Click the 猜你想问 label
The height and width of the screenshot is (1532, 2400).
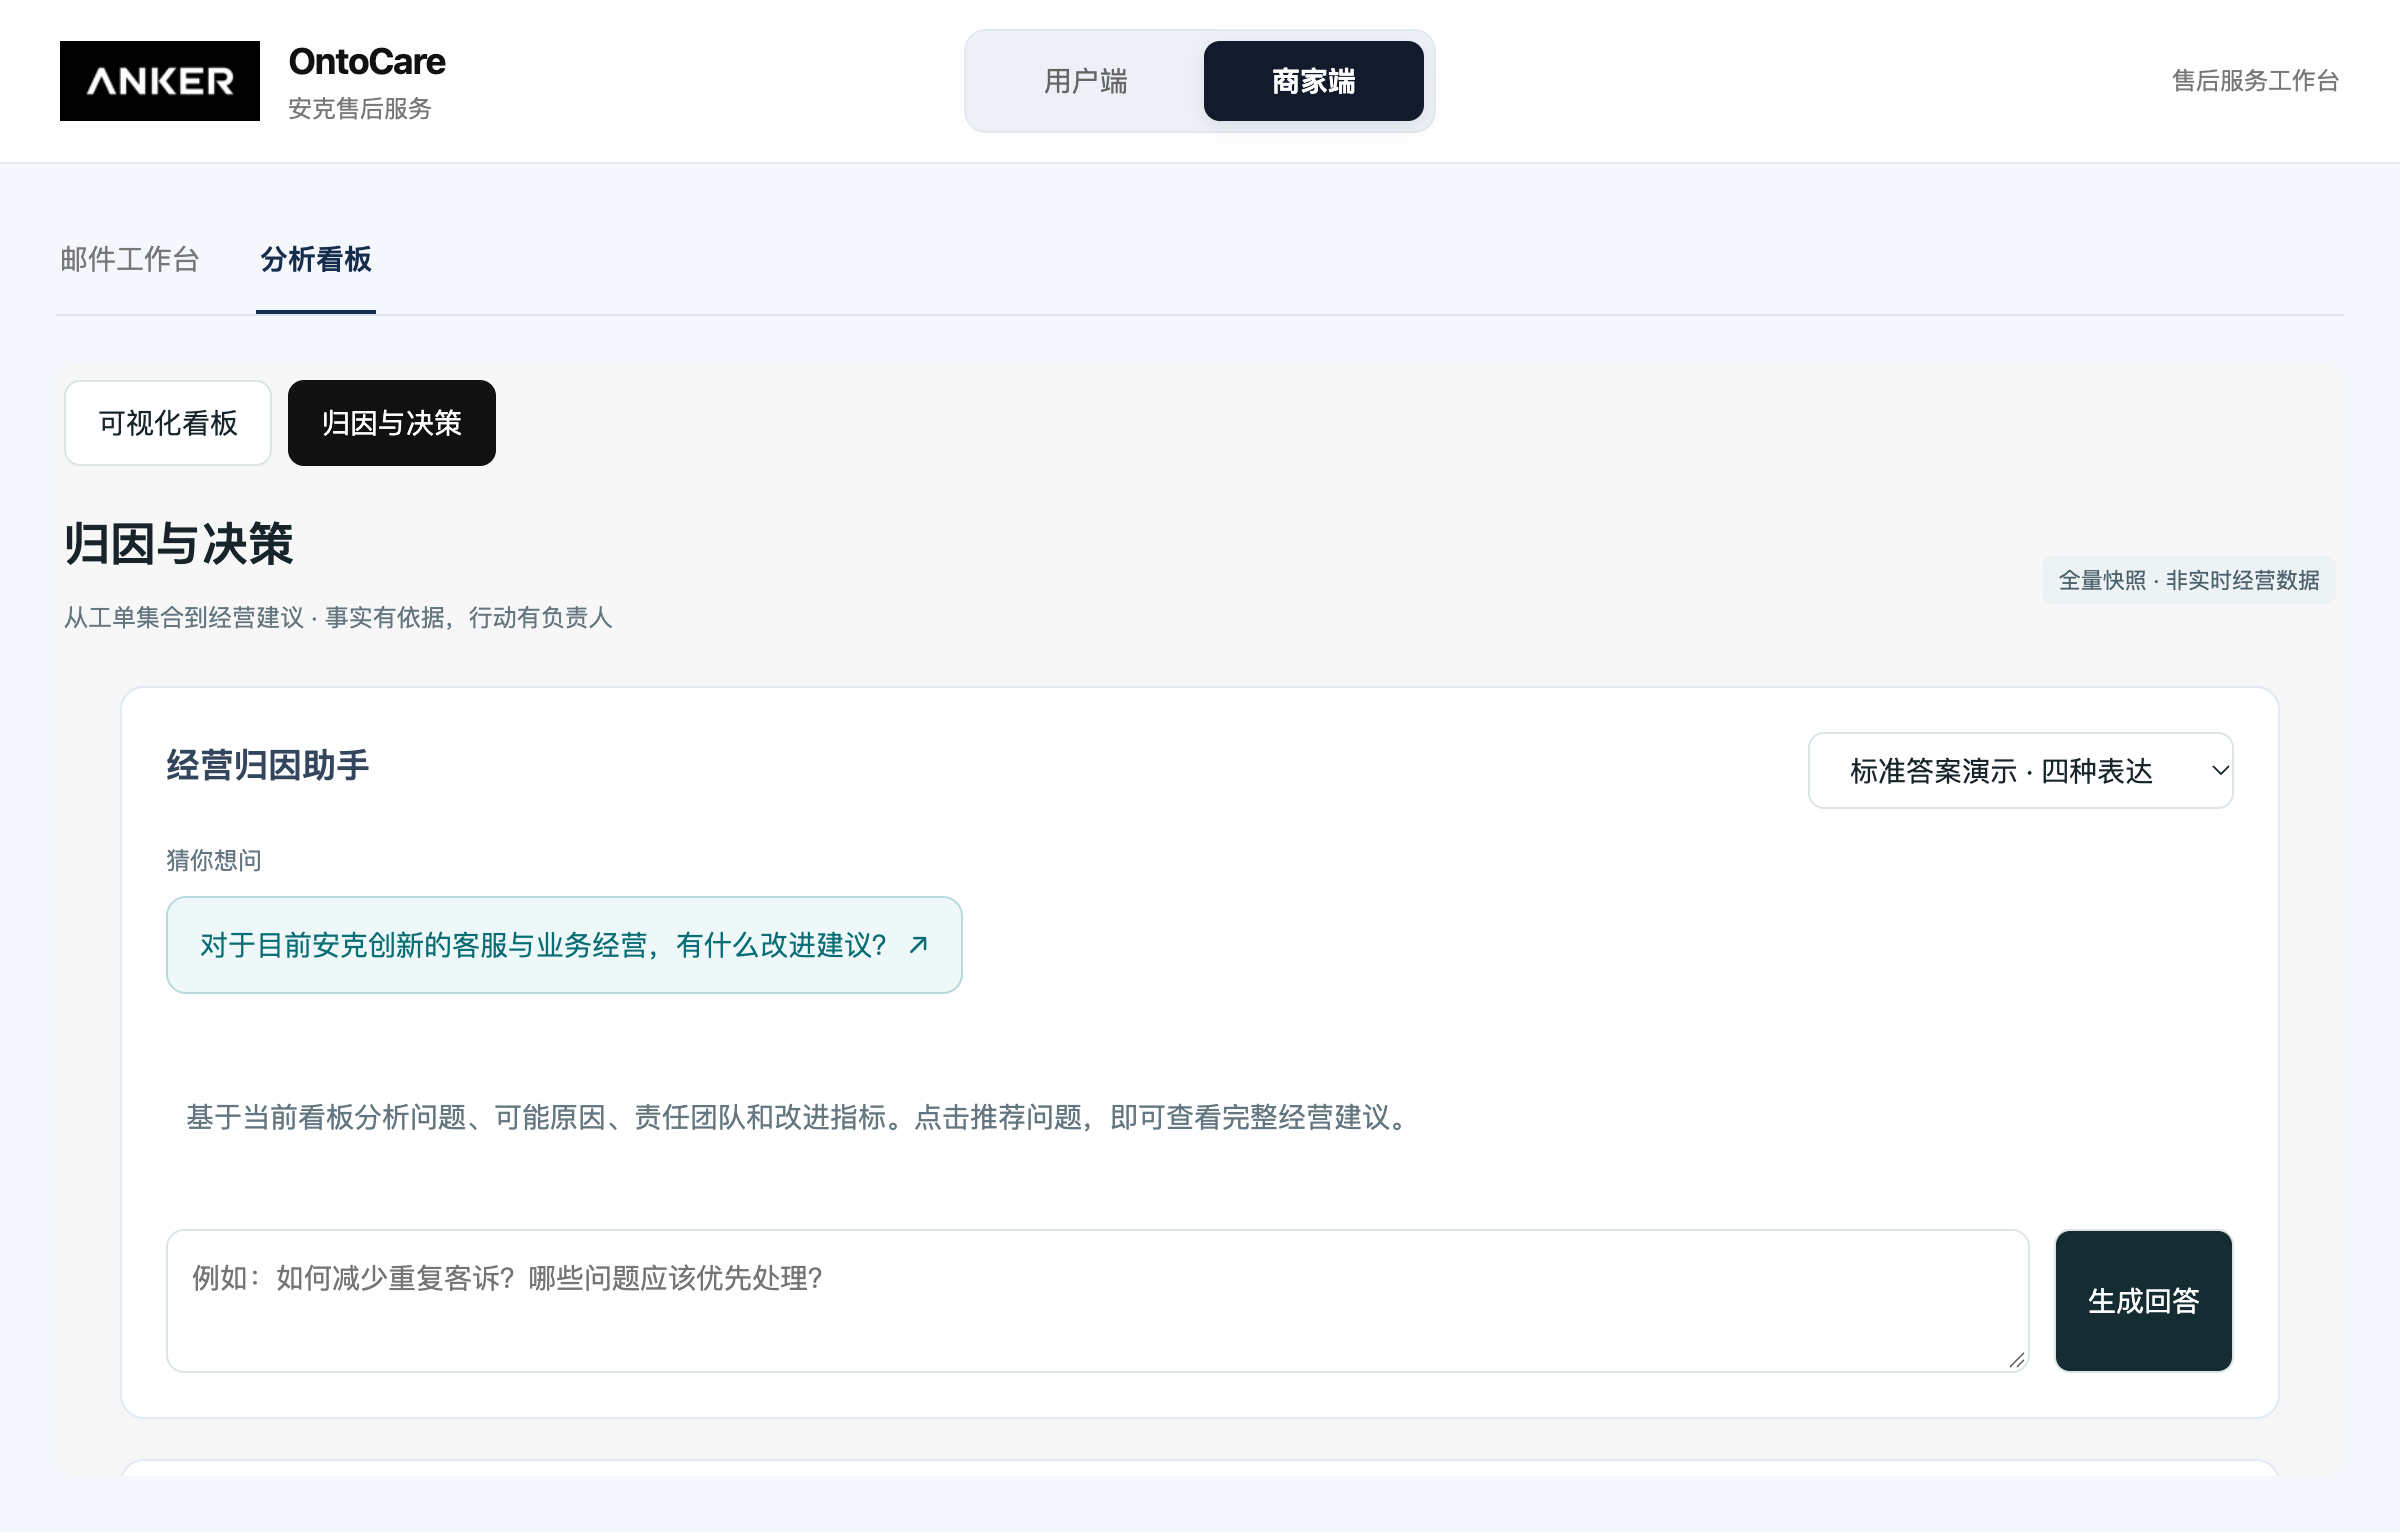(214, 860)
